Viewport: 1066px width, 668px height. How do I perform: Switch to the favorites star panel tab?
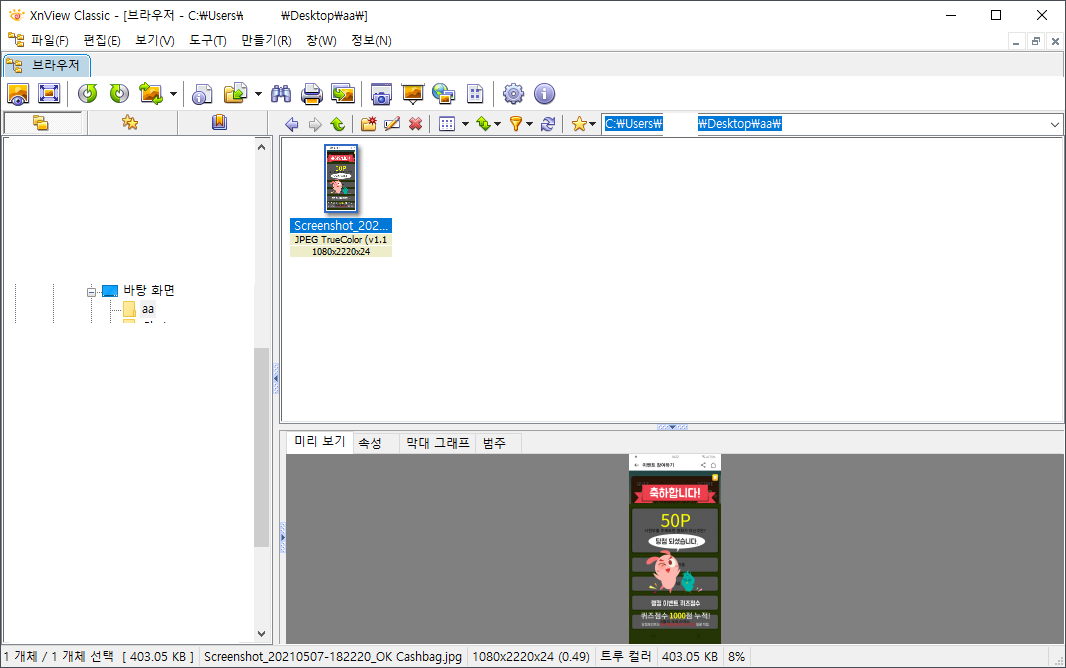pos(130,123)
